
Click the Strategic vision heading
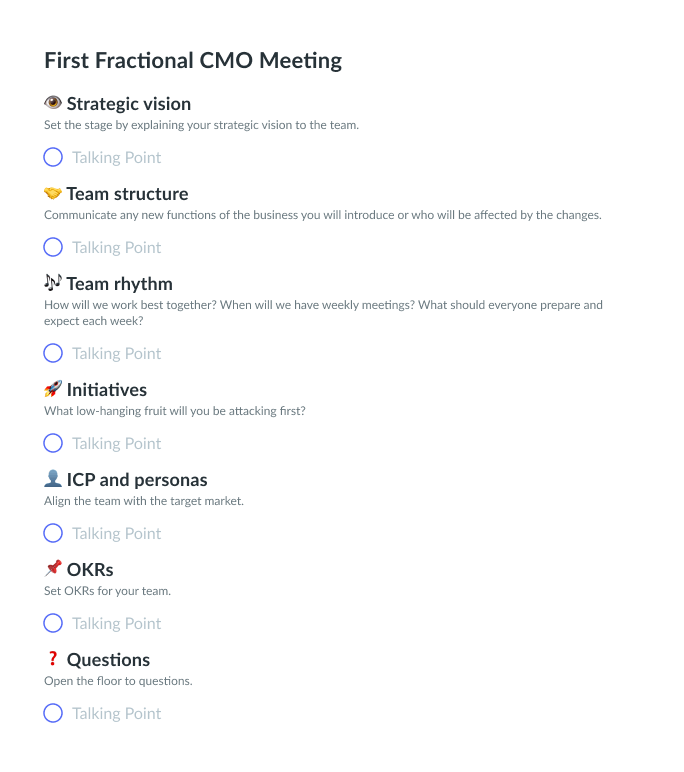[128, 103]
